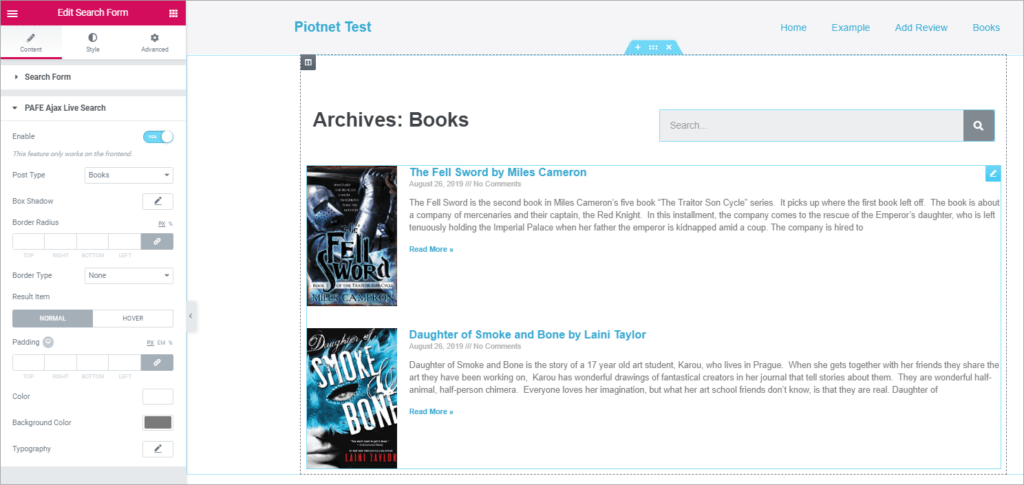1024x485 pixels.
Task: Open the Background Color swatch
Action: pyautogui.click(x=158, y=423)
